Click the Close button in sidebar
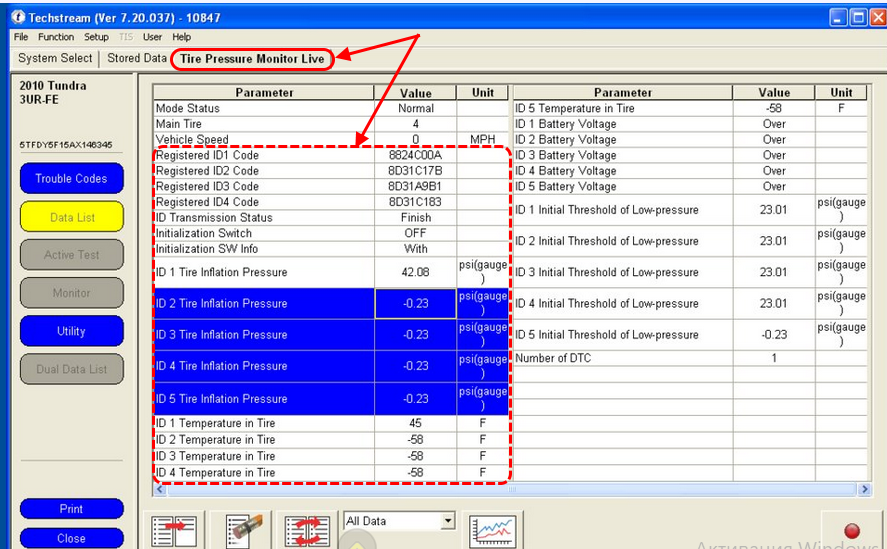 [71, 538]
